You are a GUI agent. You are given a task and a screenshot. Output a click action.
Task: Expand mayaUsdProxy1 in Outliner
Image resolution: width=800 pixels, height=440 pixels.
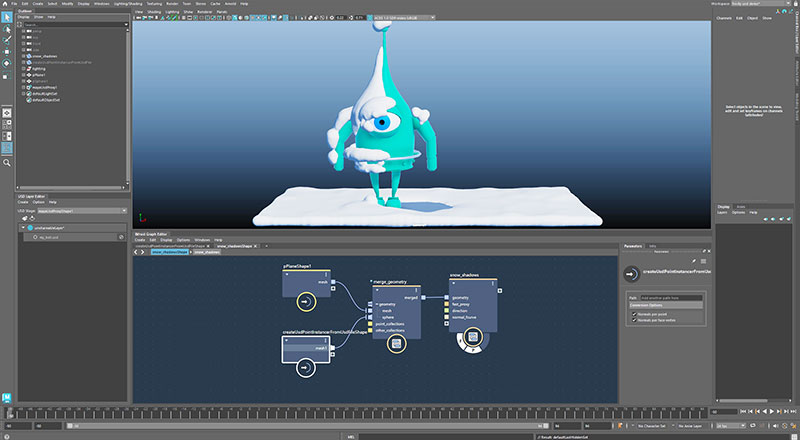tap(23, 87)
